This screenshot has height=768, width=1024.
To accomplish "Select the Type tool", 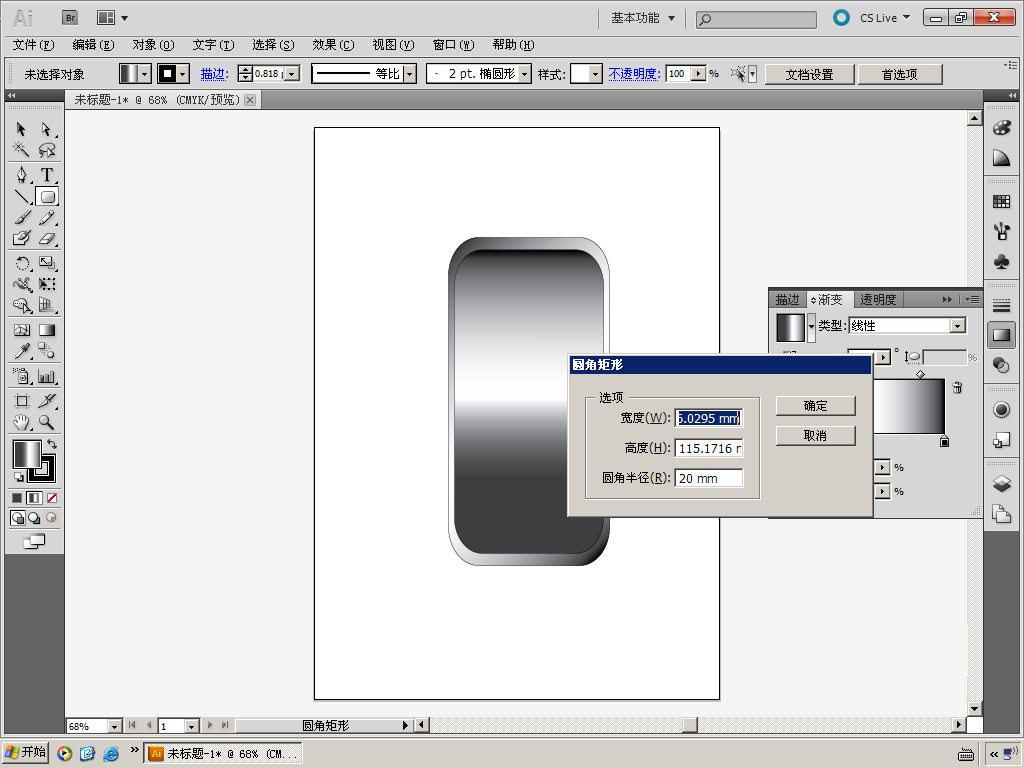I will coord(46,175).
